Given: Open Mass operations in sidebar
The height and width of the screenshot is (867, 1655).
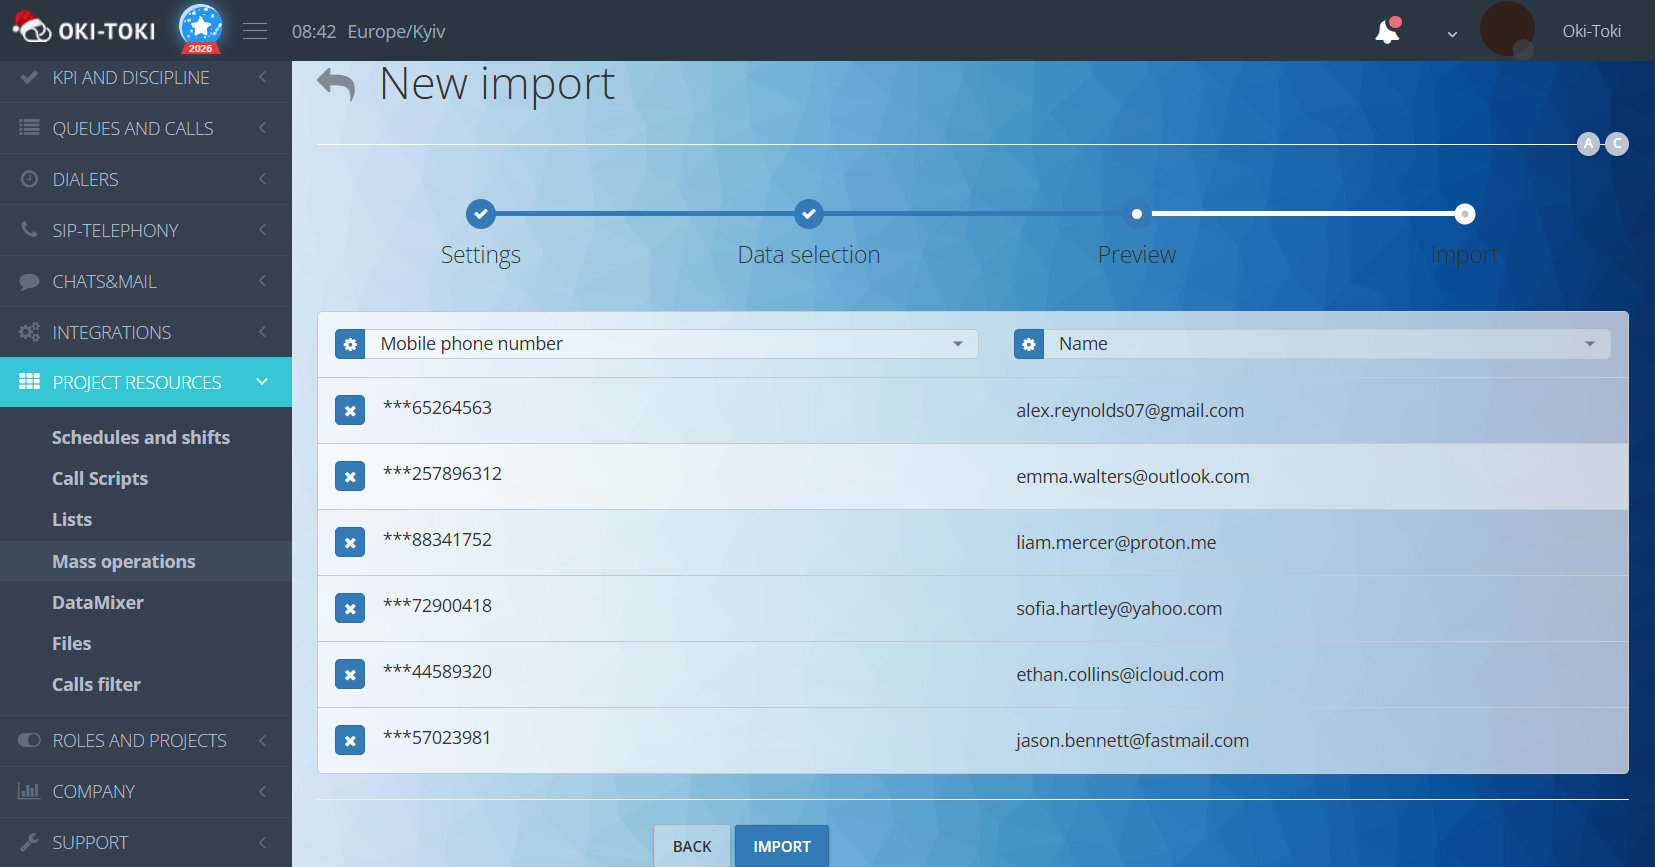Looking at the screenshot, I should (x=124, y=561).
